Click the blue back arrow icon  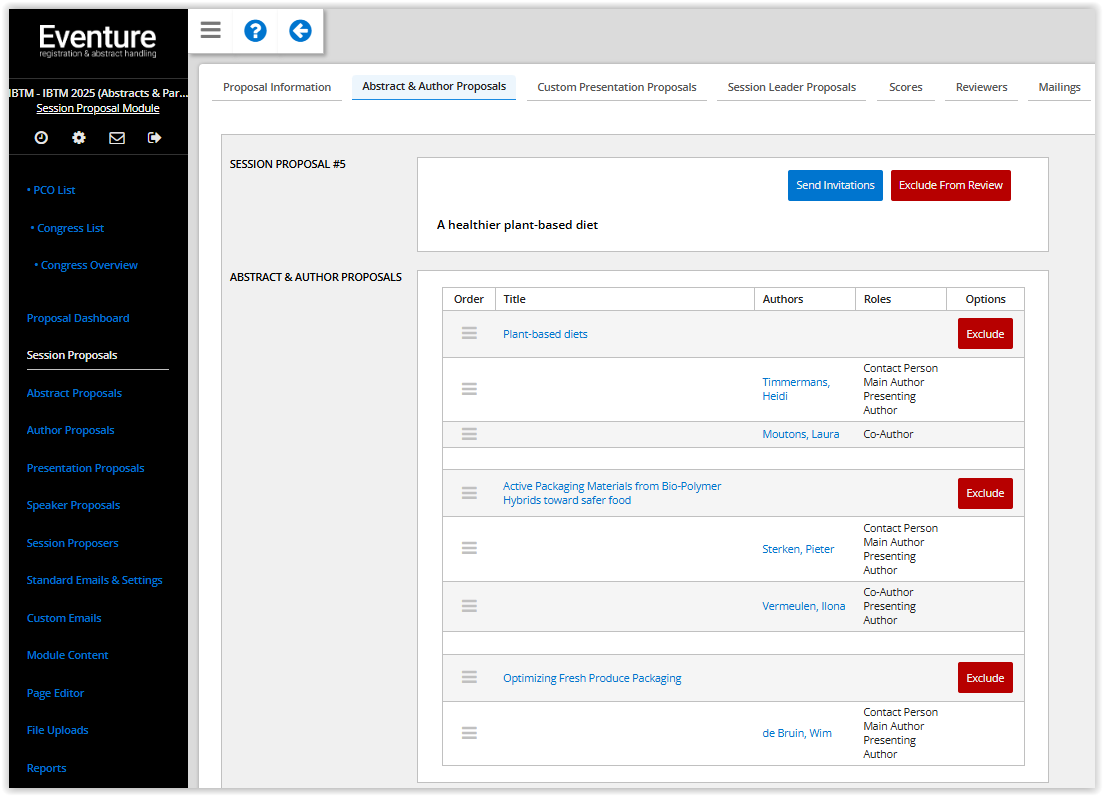[x=300, y=31]
